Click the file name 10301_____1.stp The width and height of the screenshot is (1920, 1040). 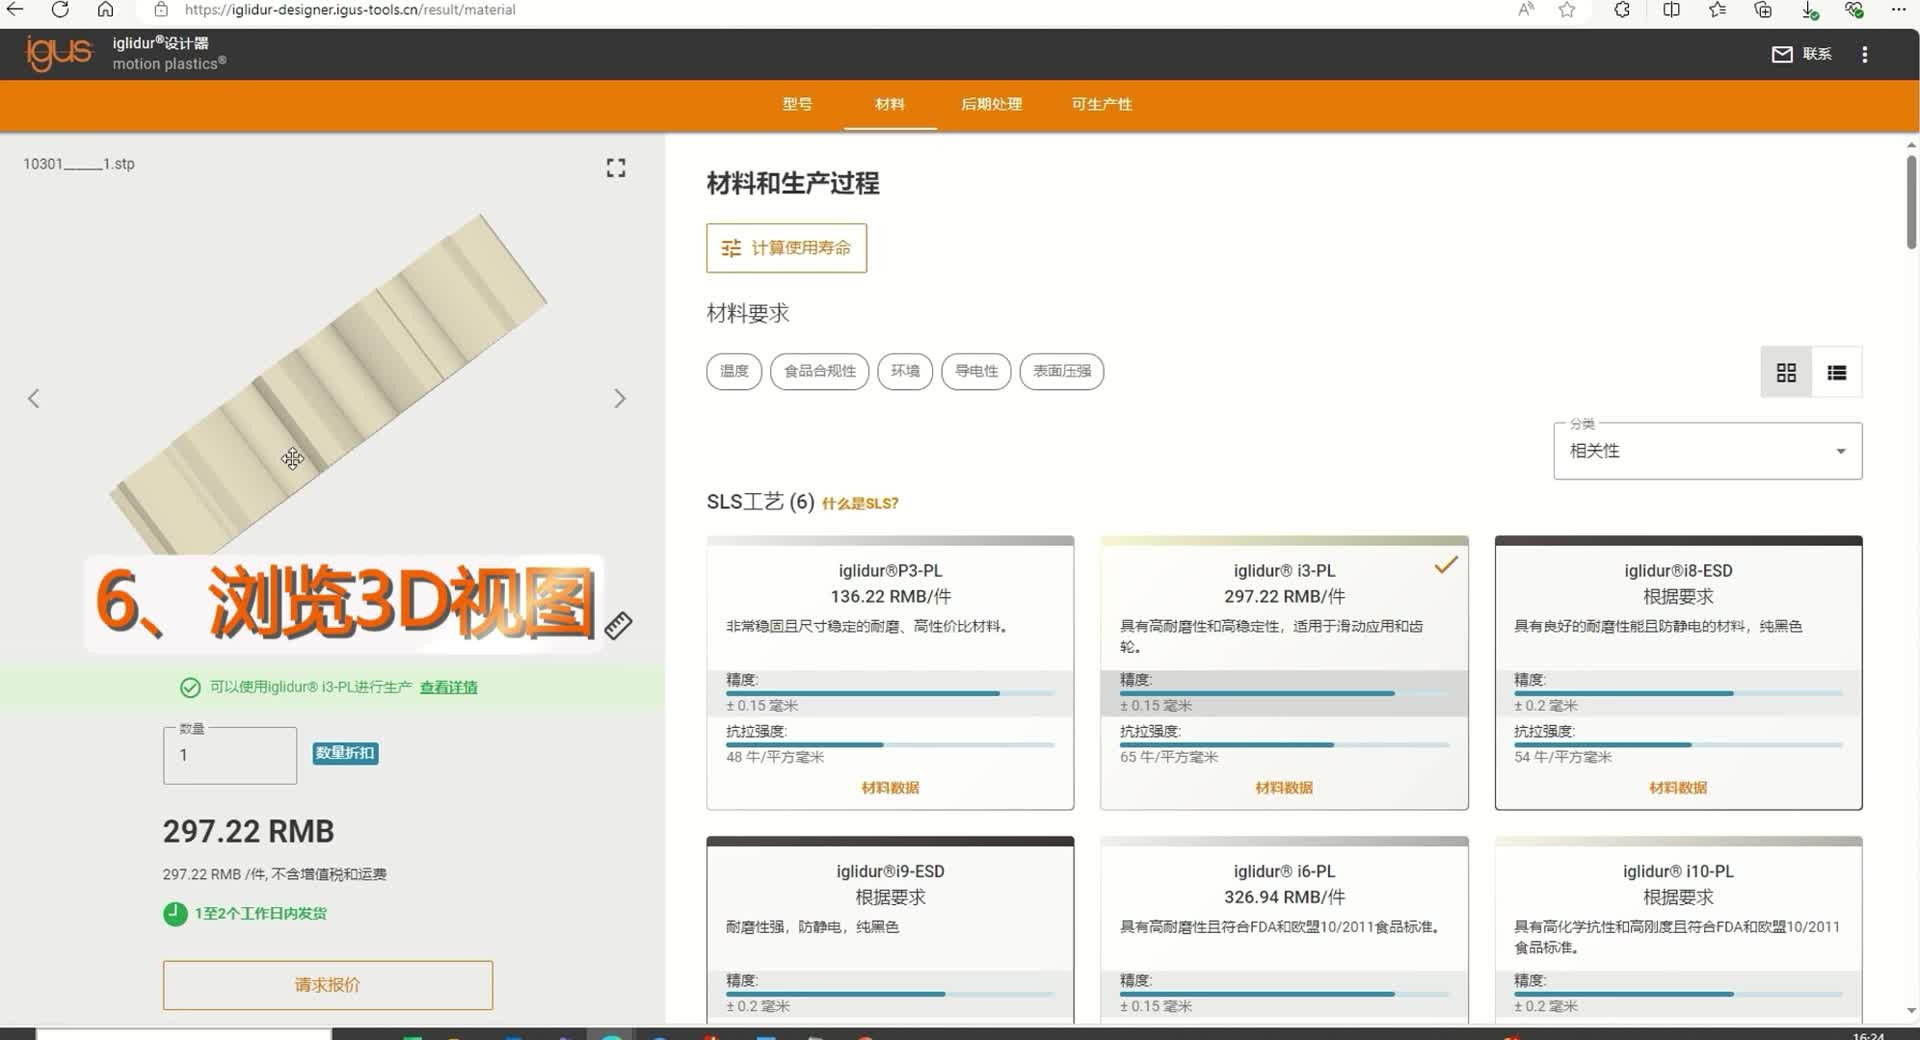pos(79,164)
